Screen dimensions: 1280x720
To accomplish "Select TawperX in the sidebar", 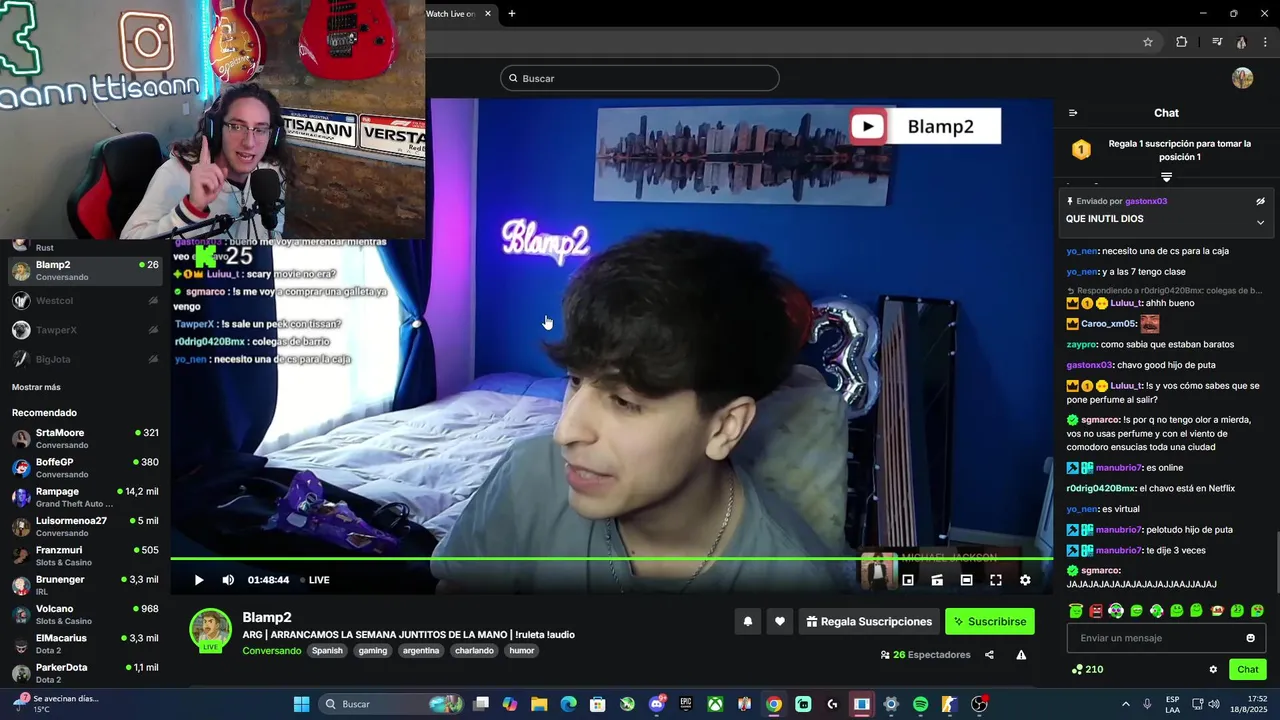I will pyautogui.click(x=85, y=330).
